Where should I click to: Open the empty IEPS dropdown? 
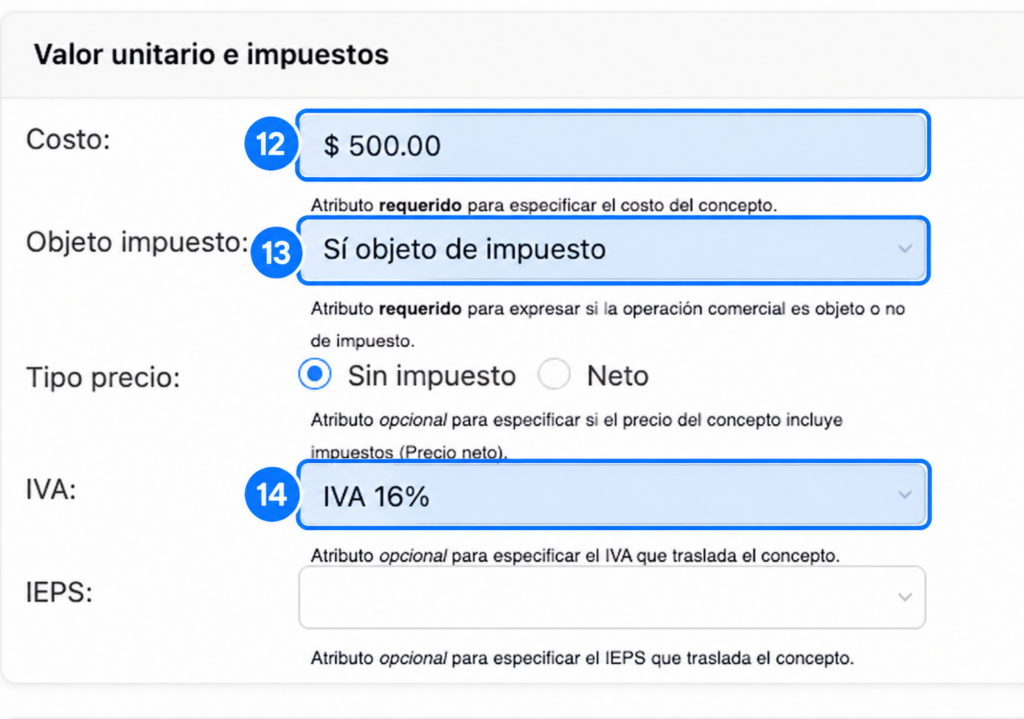[612, 598]
